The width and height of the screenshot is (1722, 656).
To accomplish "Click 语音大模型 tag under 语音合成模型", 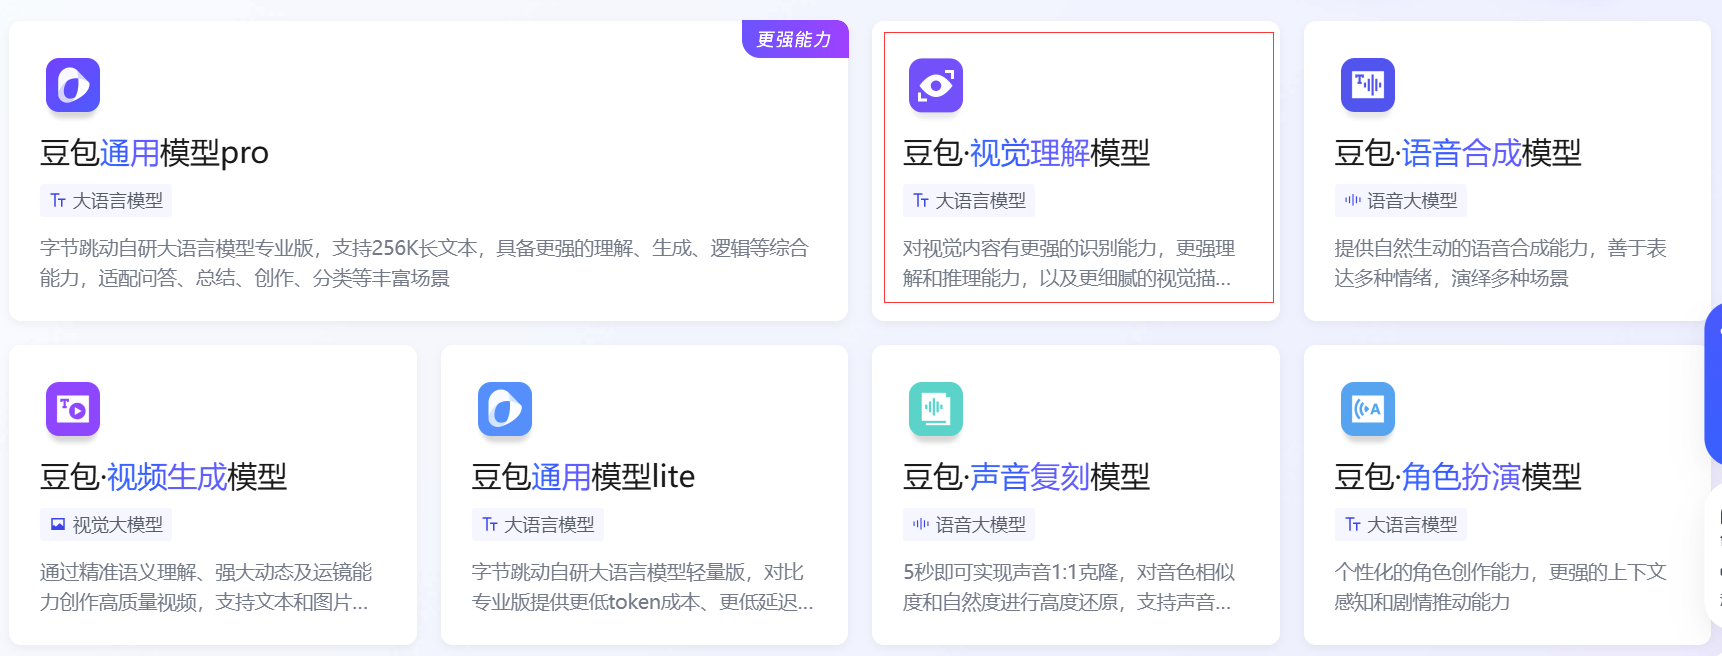I will click(x=1401, y=201).
